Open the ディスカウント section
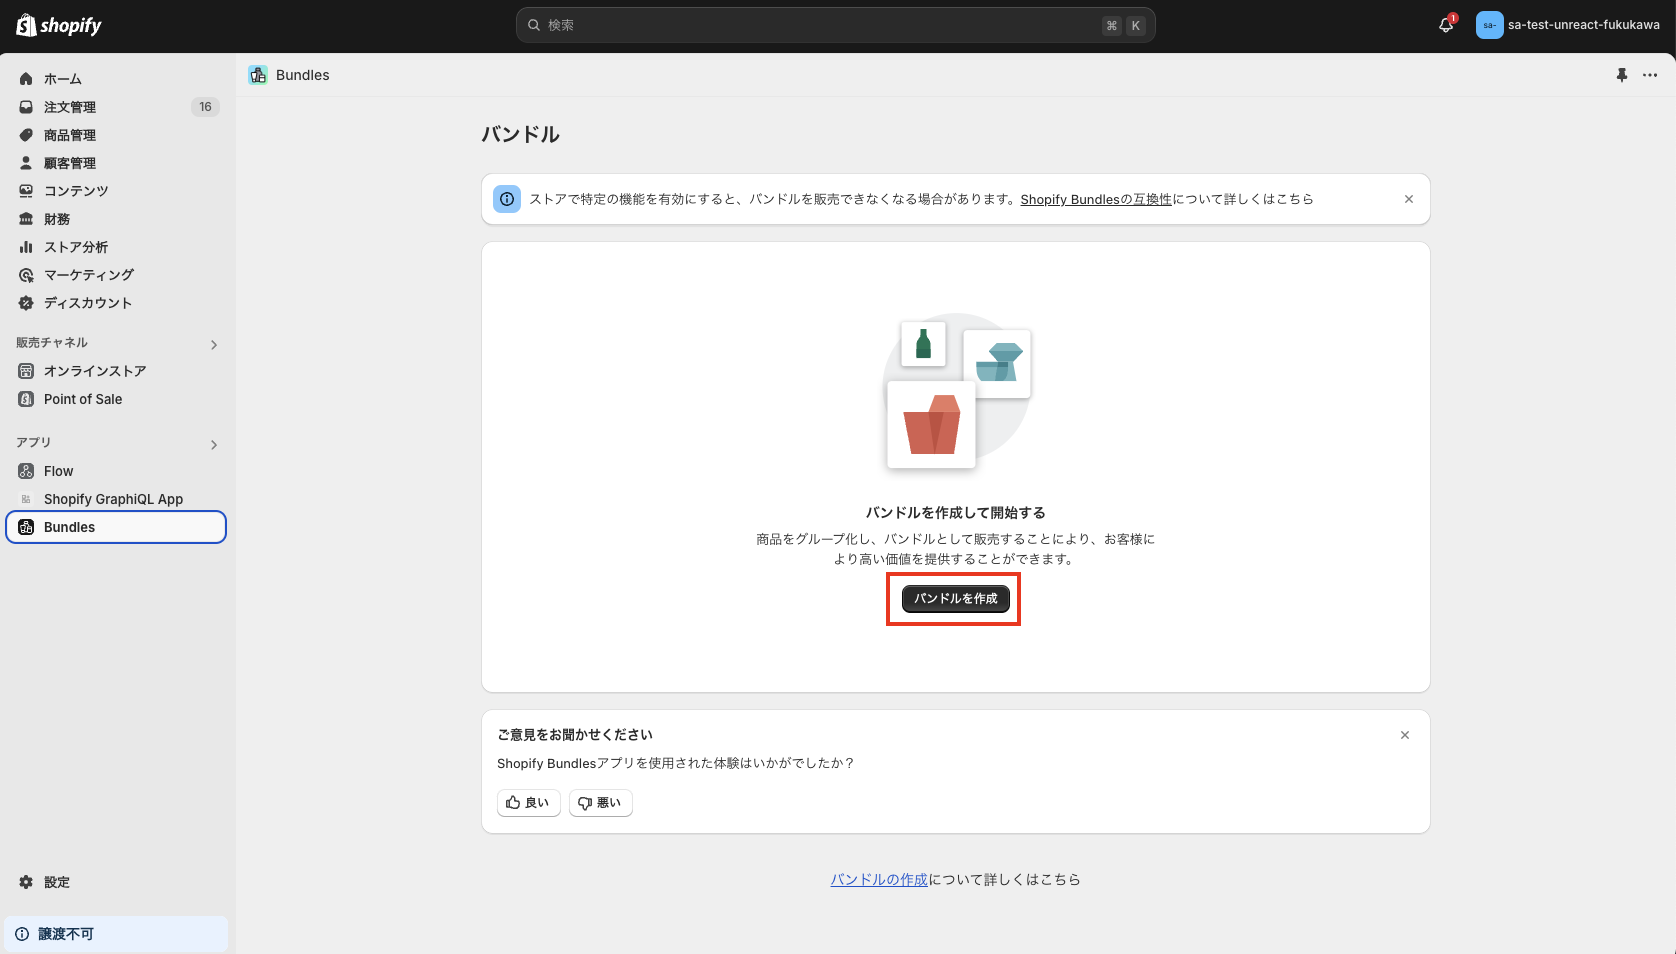 (89, 302)
